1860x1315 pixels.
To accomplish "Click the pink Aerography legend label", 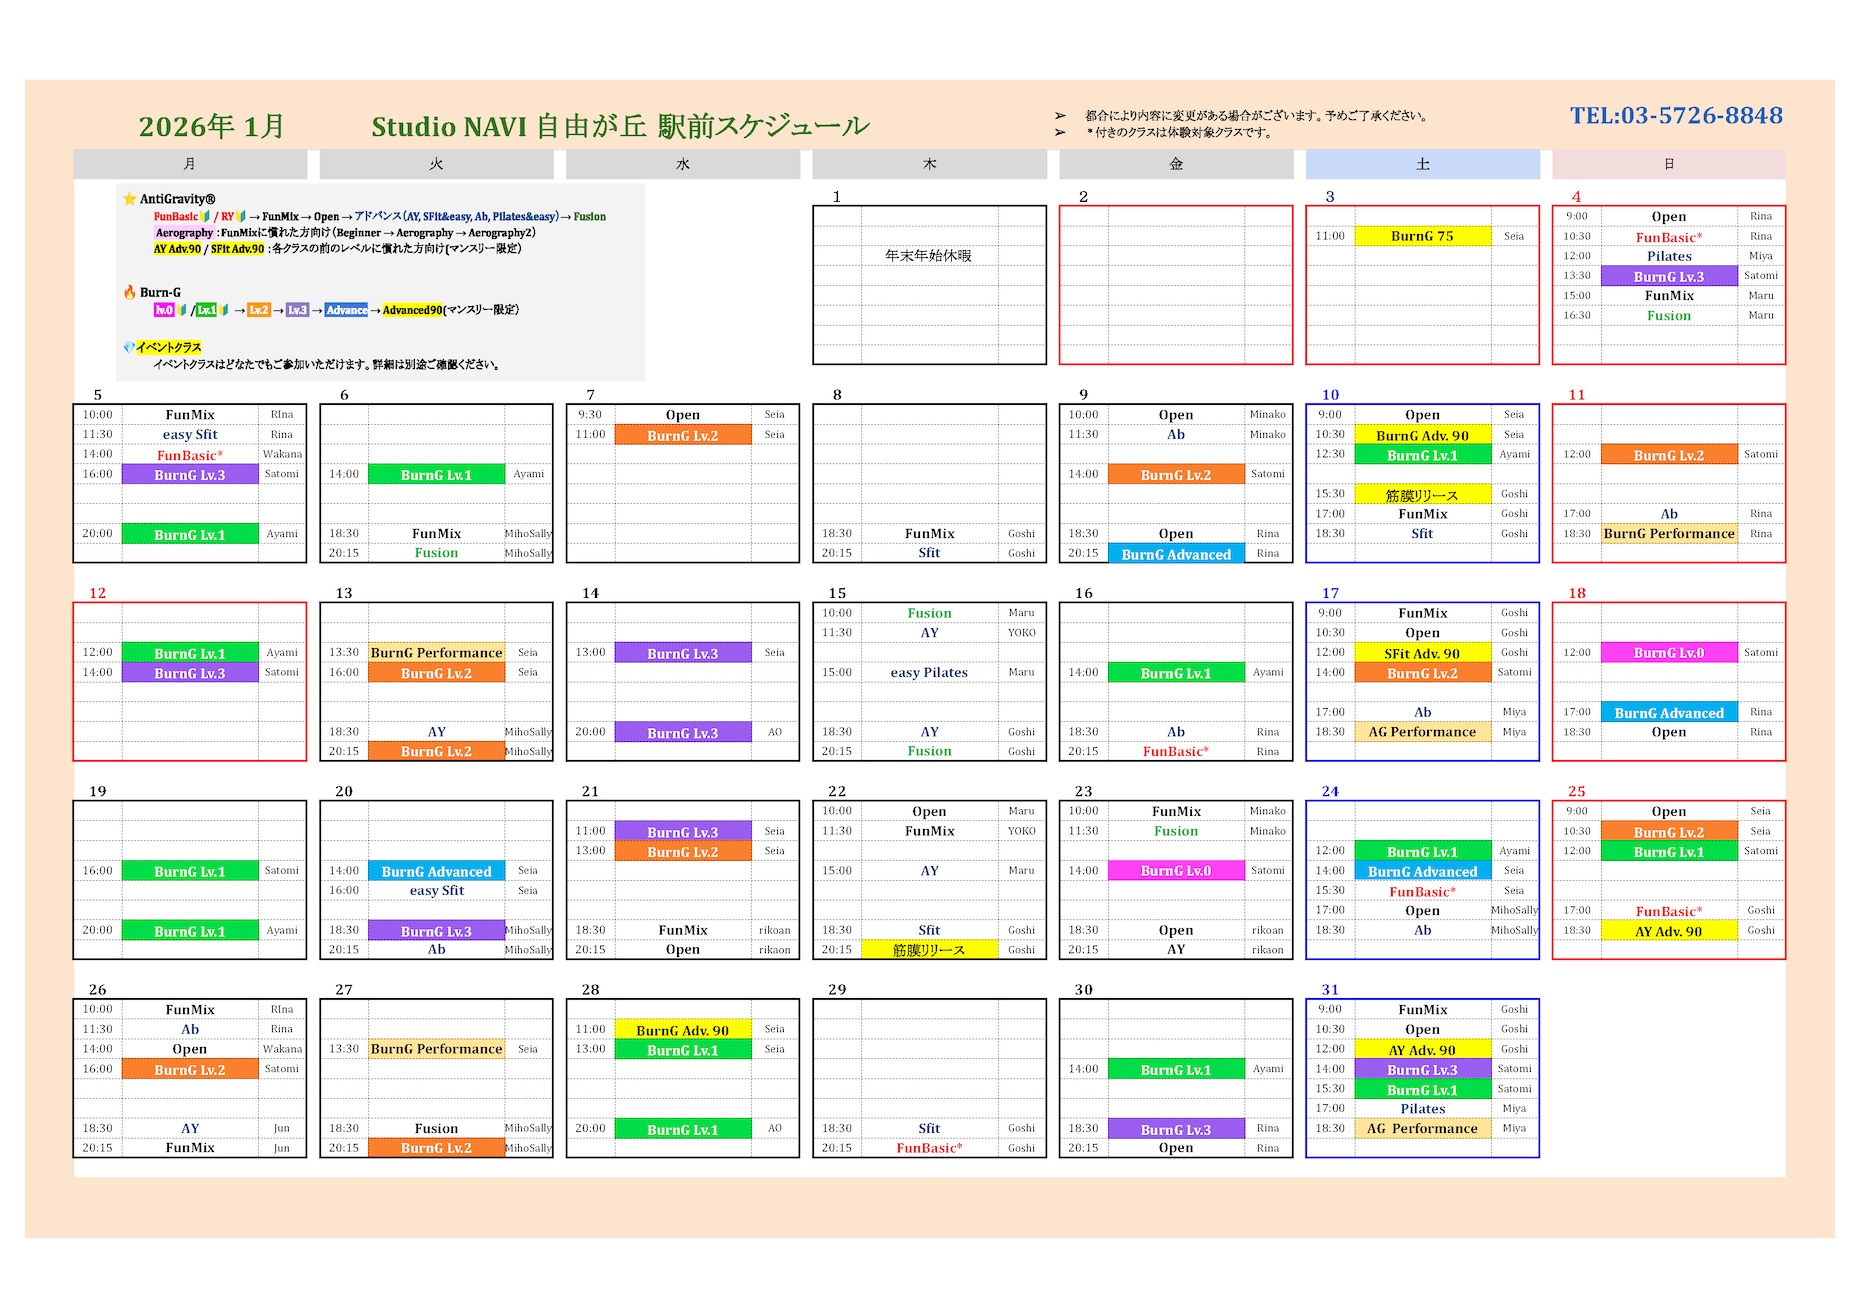I will coord(184,232).
